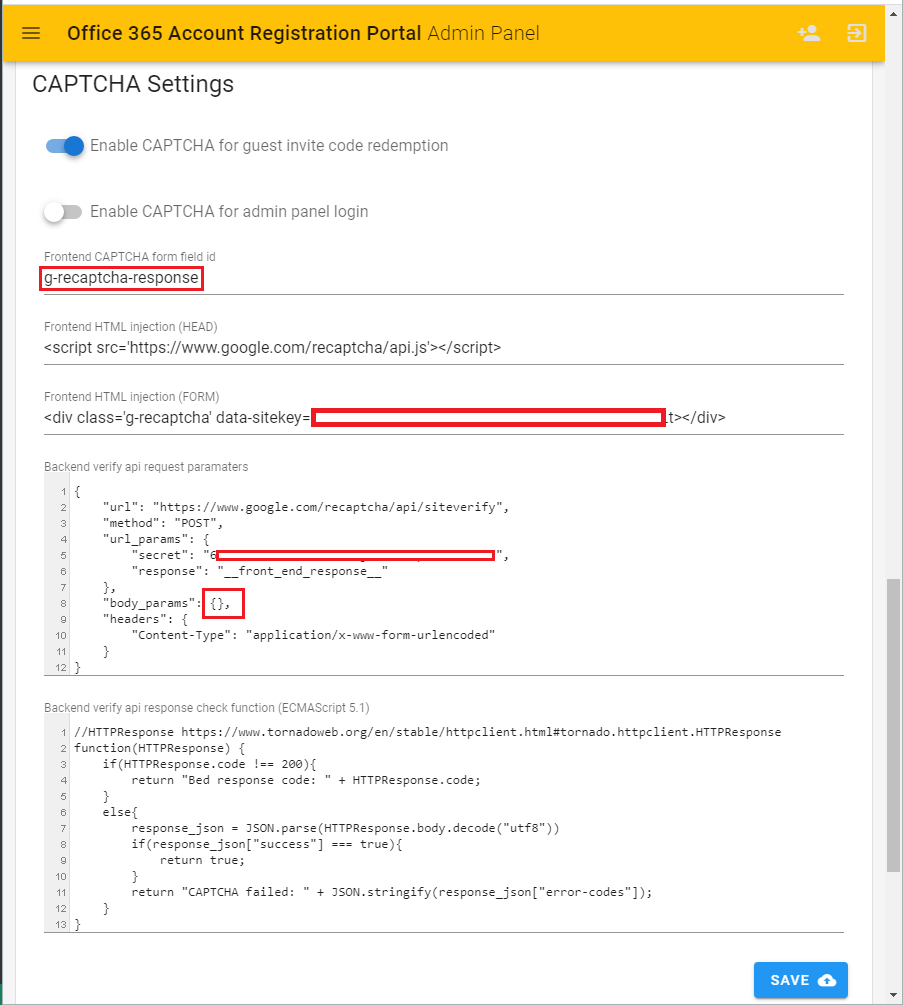Screen dimensions: 903x1005
Task: Click the scrollbar down arrow
Action: pos(893,995)
